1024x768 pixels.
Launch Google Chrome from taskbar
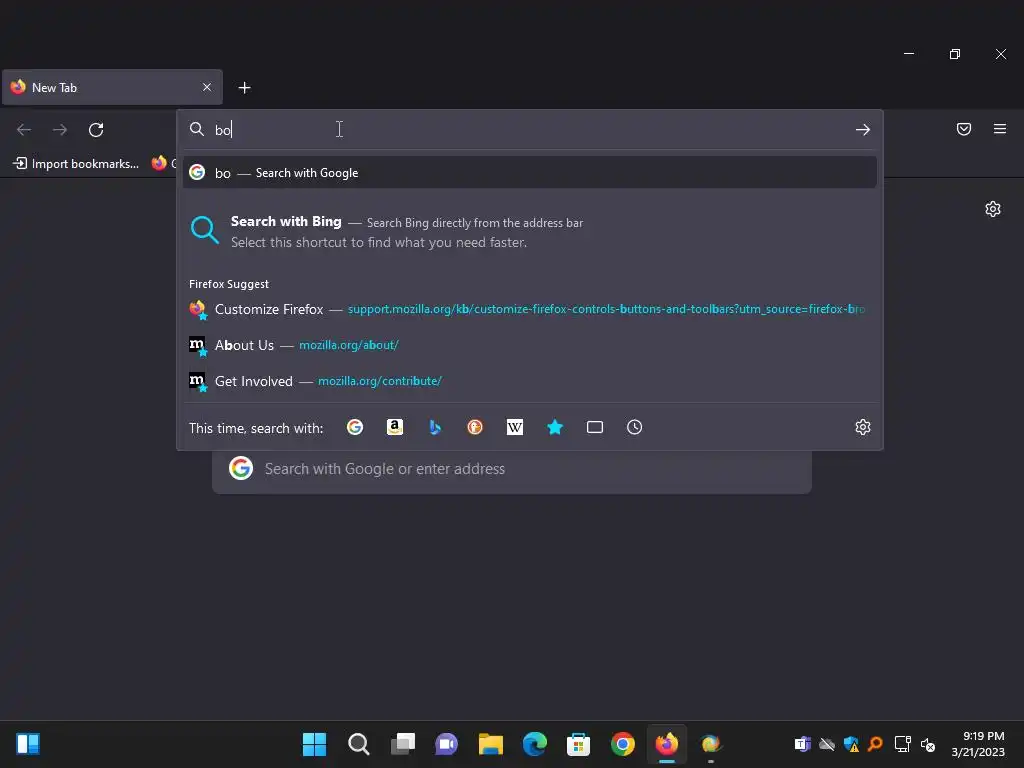pos(623,744)
